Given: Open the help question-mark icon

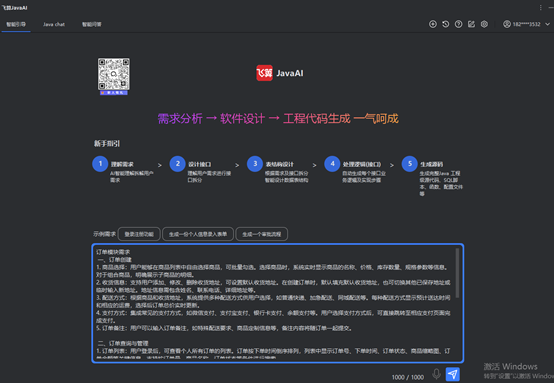Looking at the screenshot, I should click(x=458, y=24).
